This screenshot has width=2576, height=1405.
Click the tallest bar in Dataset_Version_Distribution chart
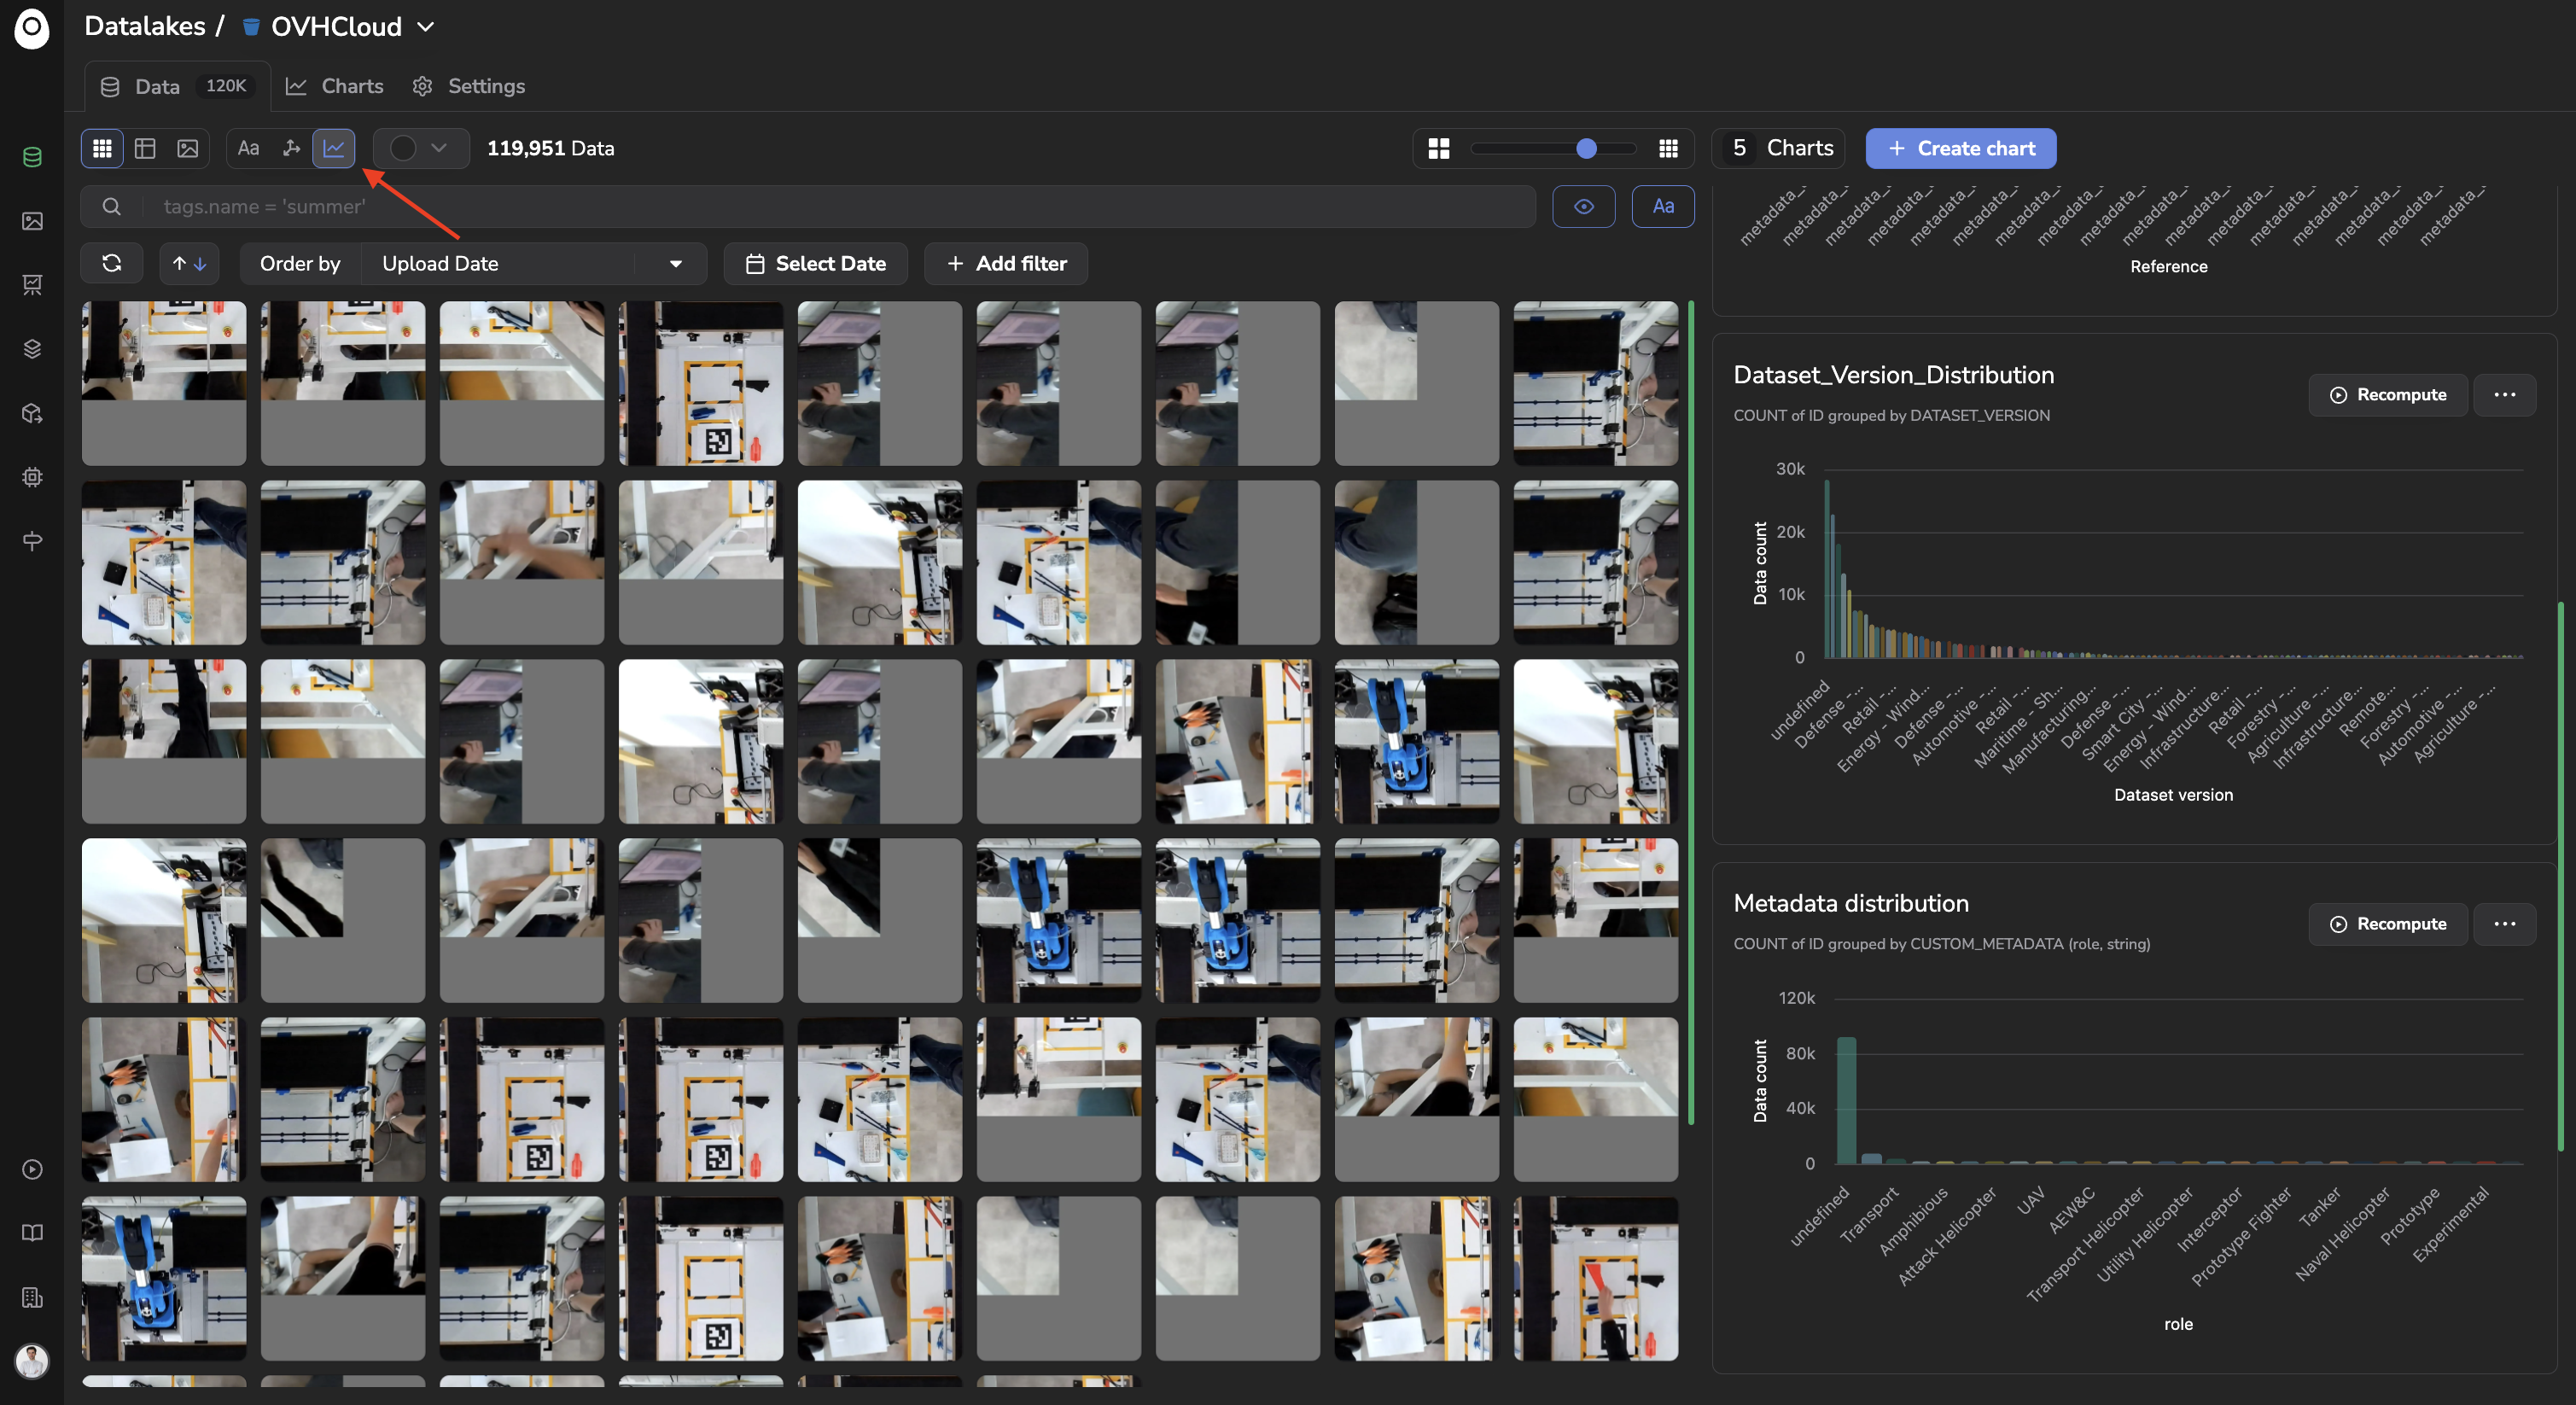point(1827,569)
